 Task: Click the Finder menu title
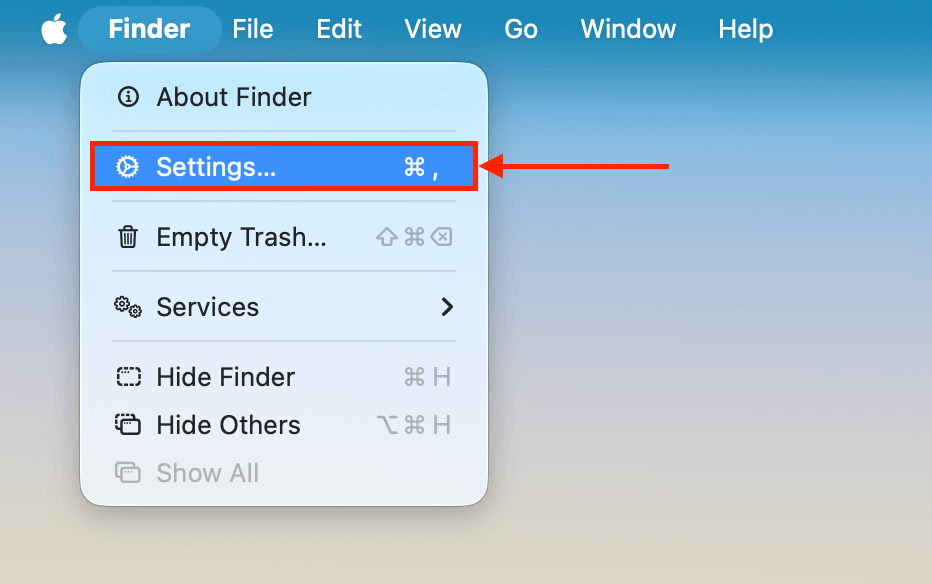[x=149, y=29]
